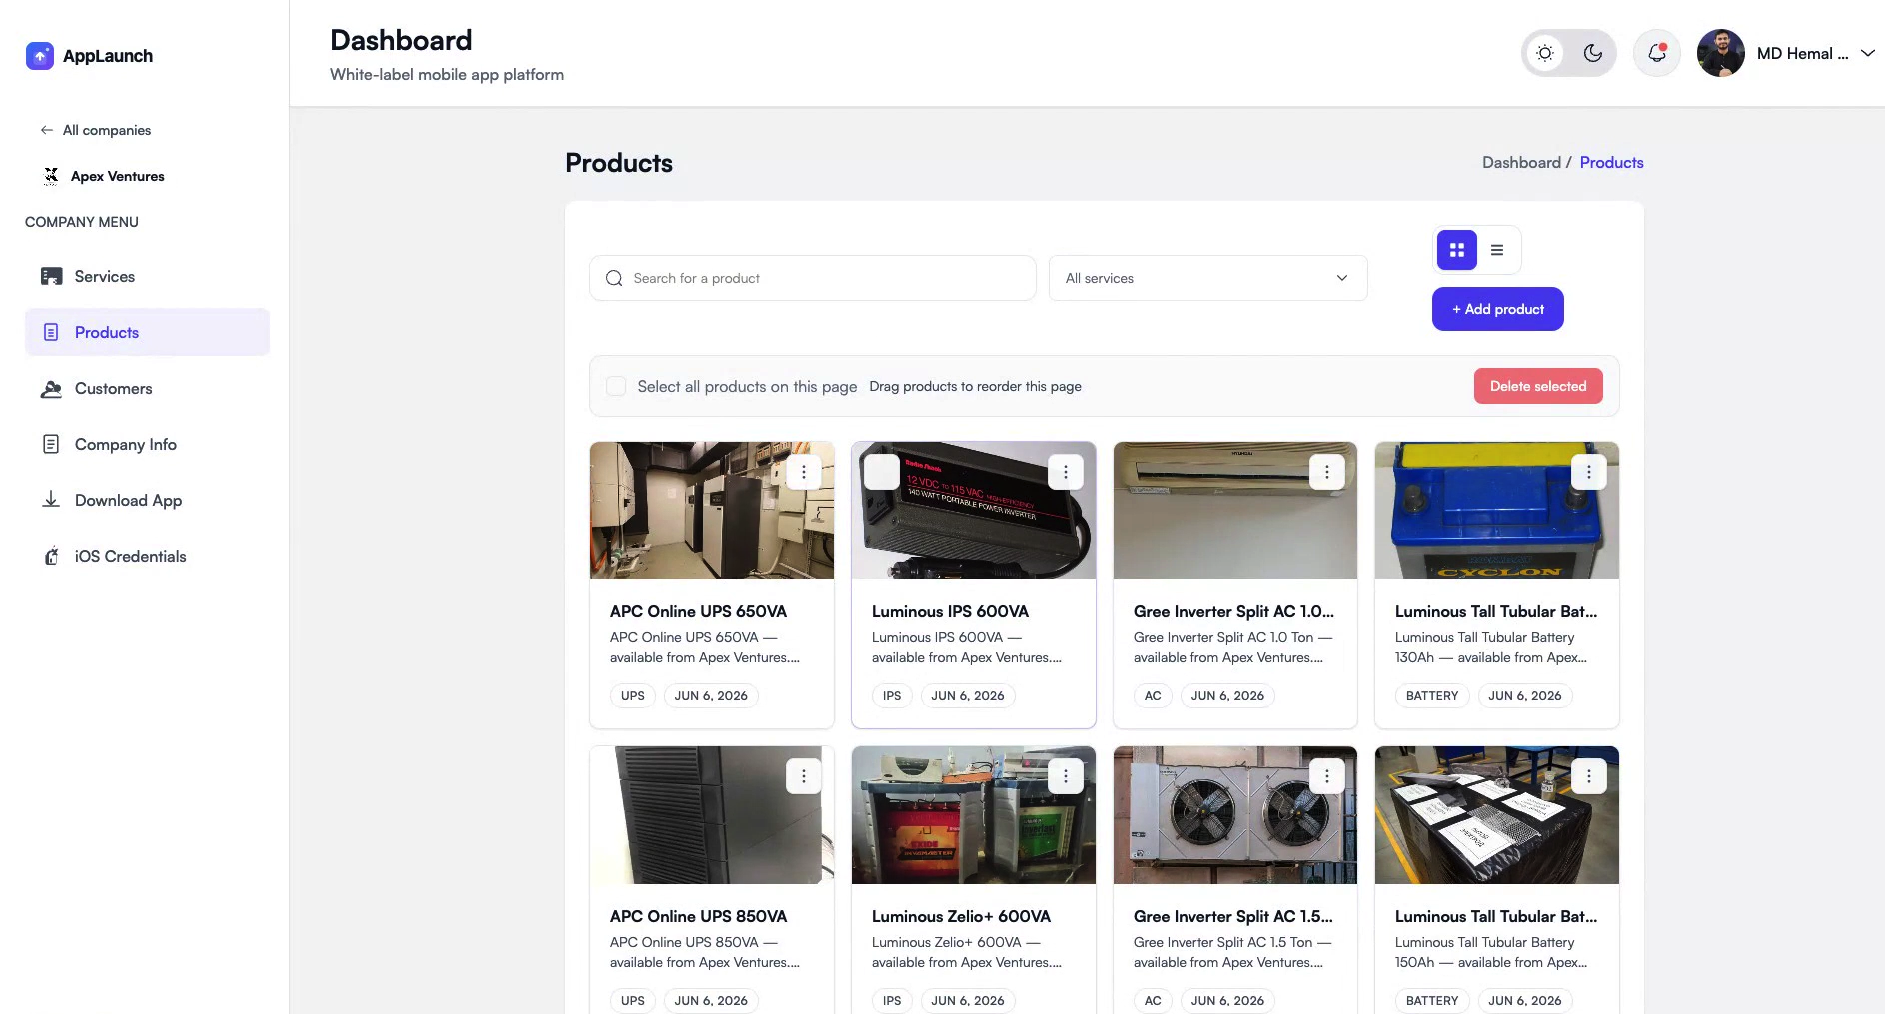This screenshot has width=1885, height=1014.
Task: Open options menu for Luminous Zelio+ 600VA
Action: coord(1066,776)
